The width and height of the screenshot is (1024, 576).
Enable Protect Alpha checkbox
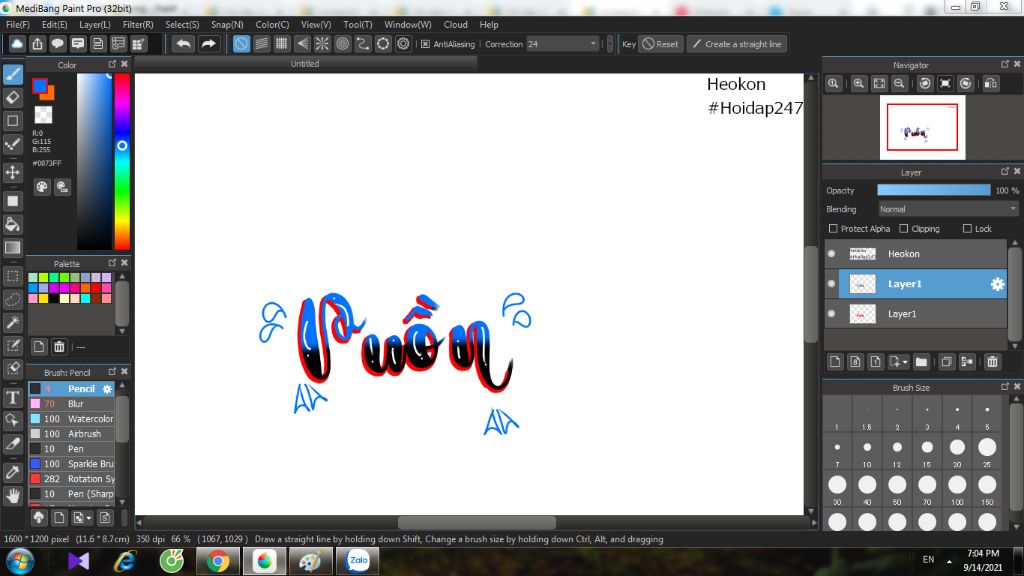[x=833, y=229]
